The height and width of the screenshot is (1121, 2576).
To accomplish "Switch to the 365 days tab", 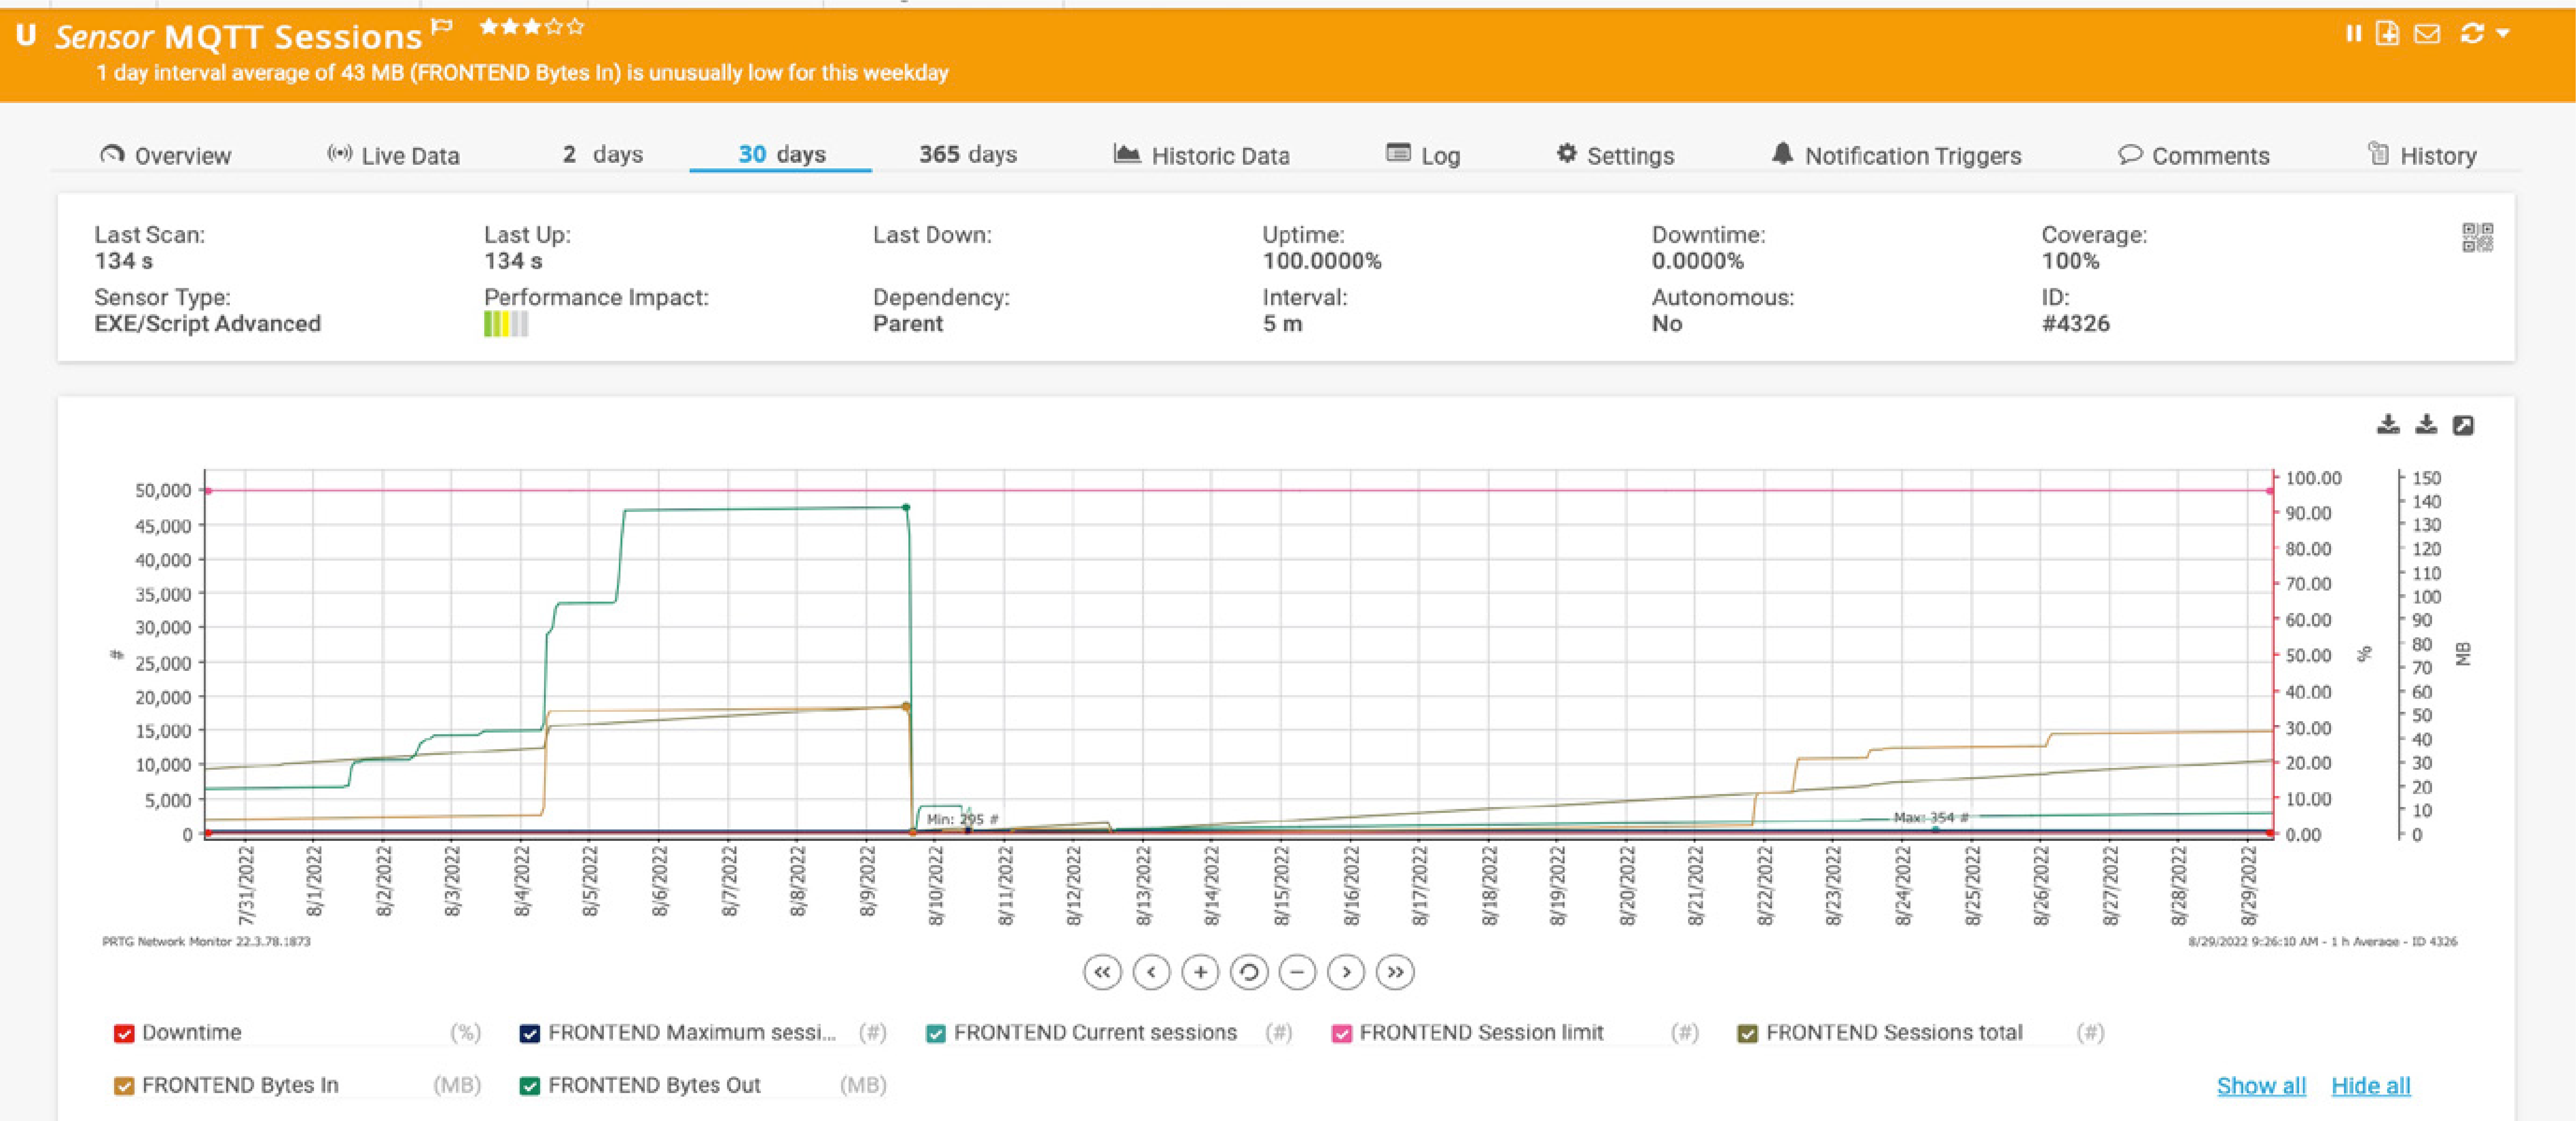I will [x=967, y=155].
